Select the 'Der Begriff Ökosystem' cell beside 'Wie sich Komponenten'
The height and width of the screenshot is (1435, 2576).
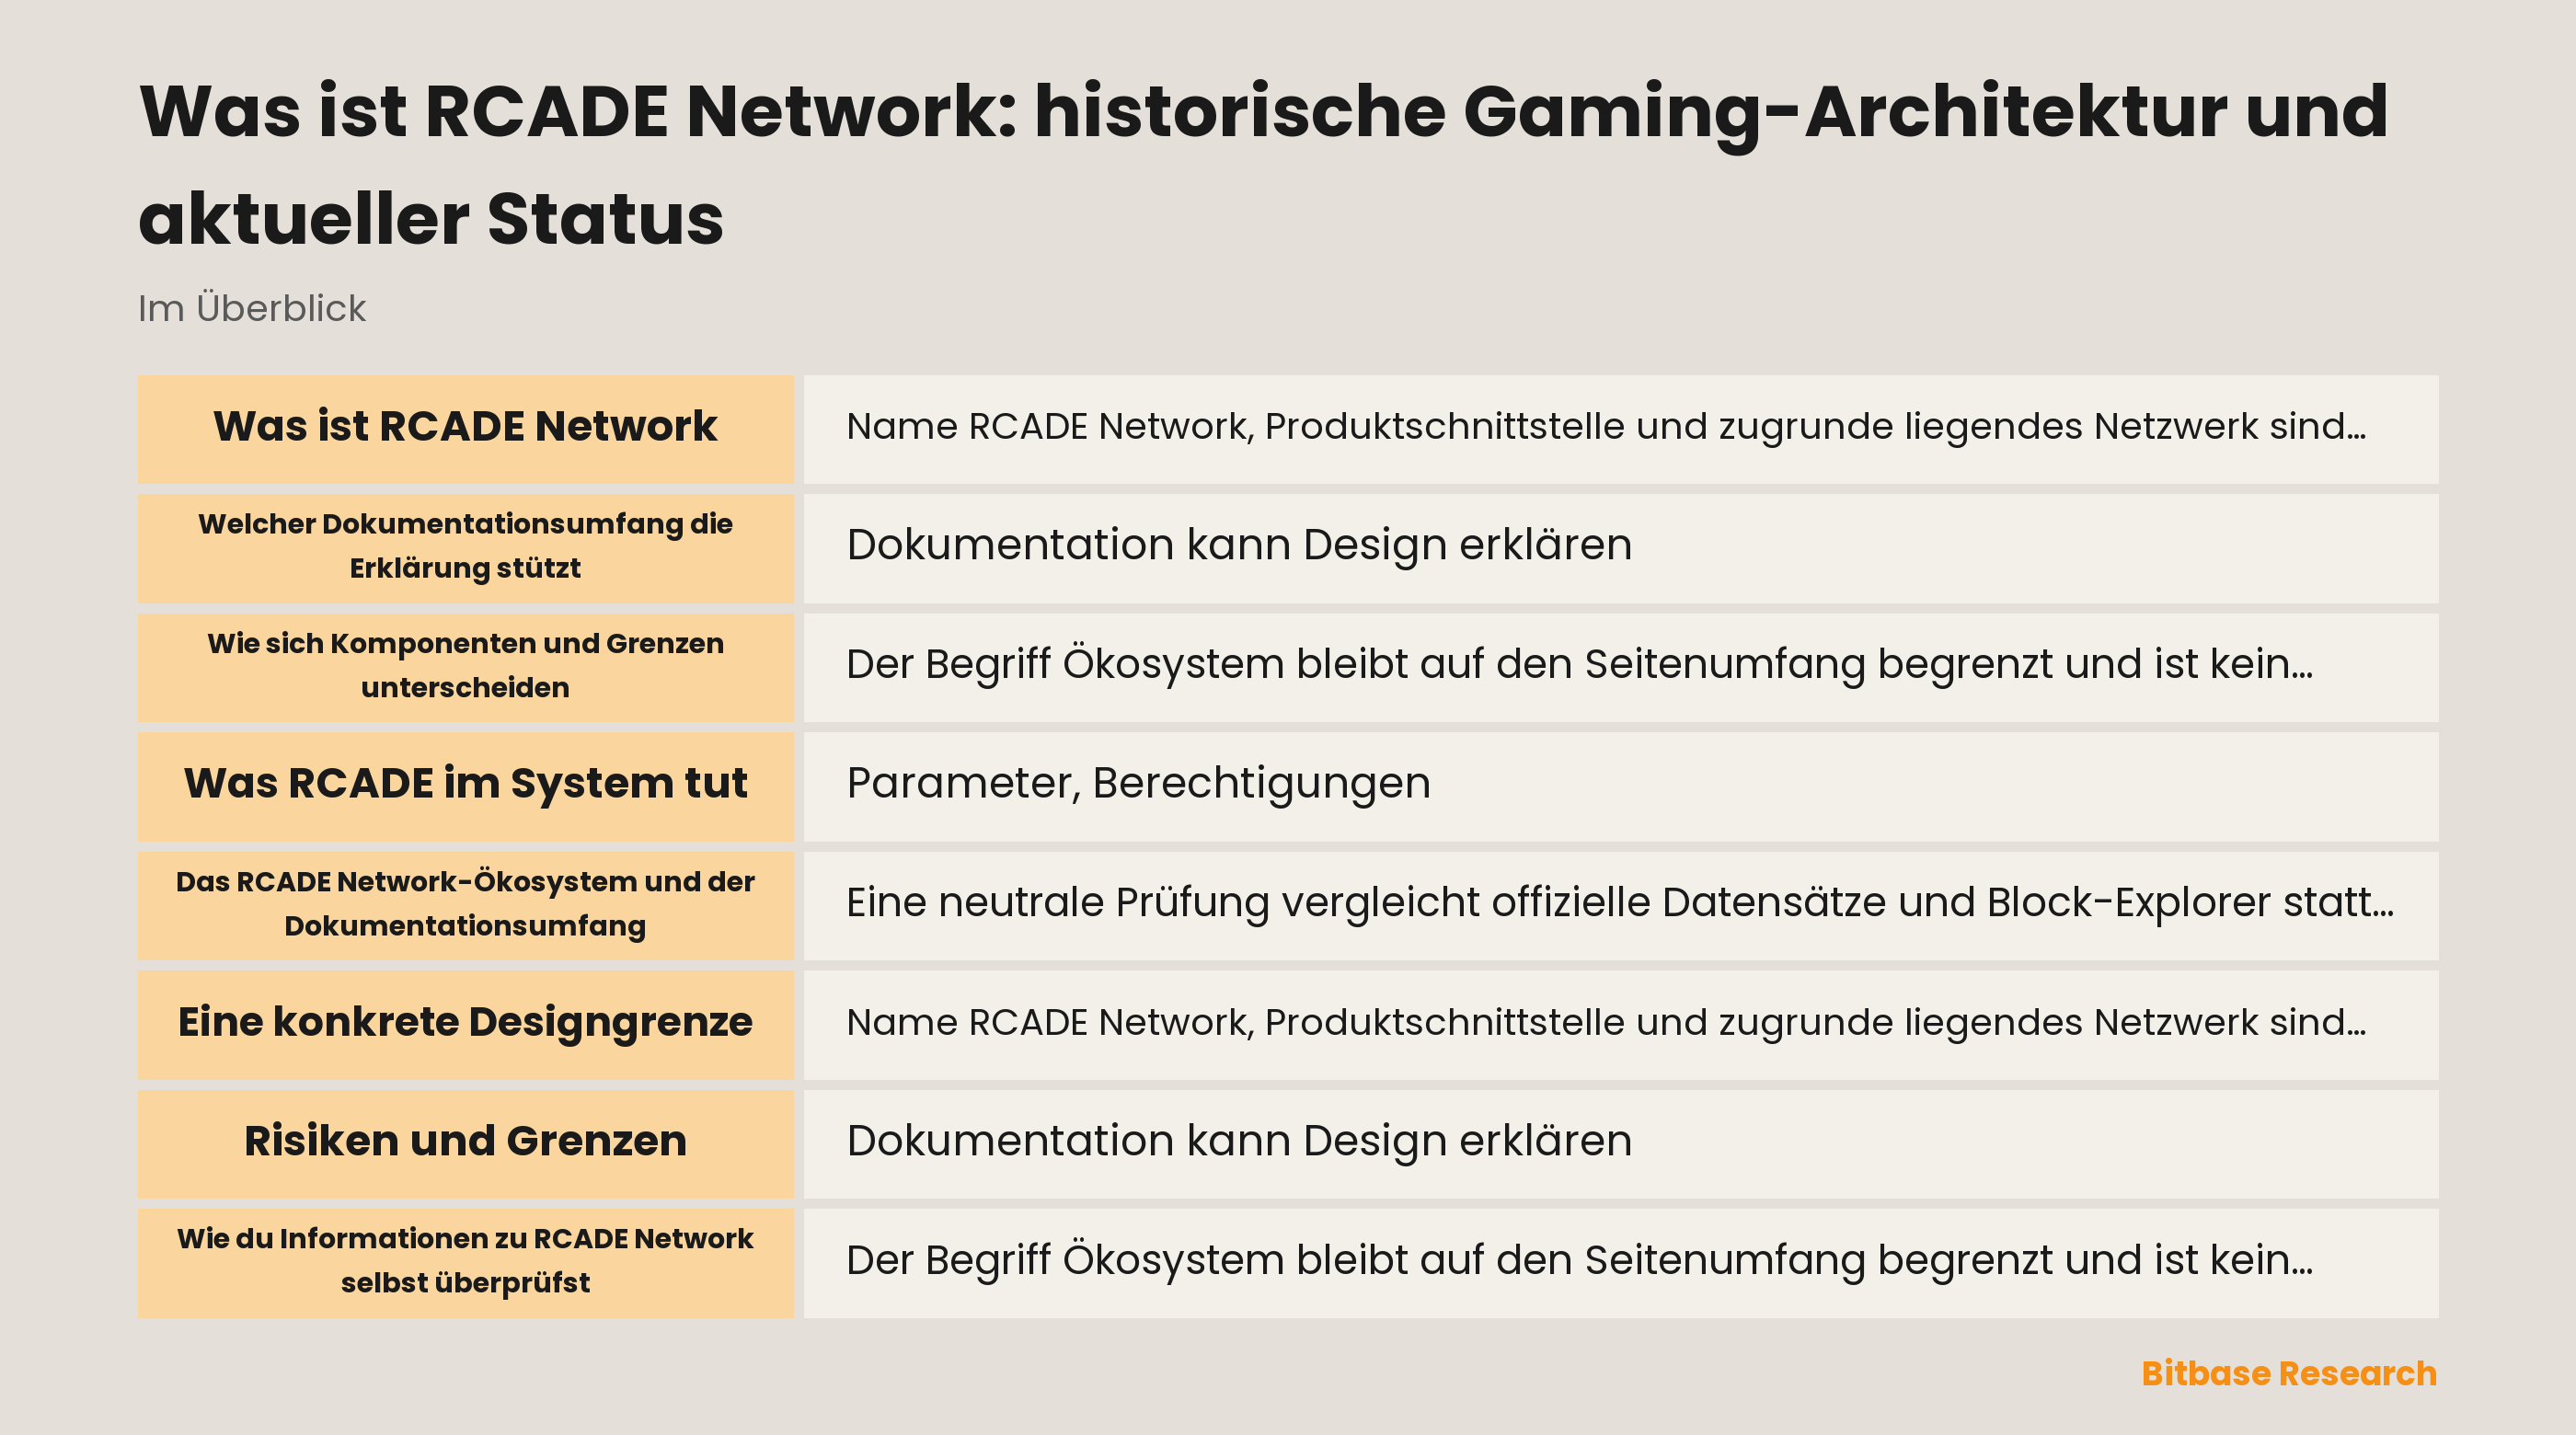[x=1620, y=667]
